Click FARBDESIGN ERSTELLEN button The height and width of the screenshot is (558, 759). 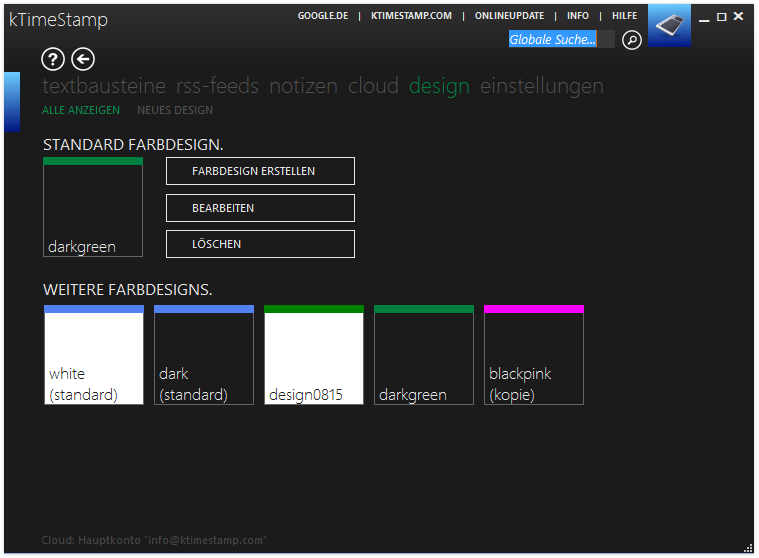pyautogui.click(x=260, y=171)
